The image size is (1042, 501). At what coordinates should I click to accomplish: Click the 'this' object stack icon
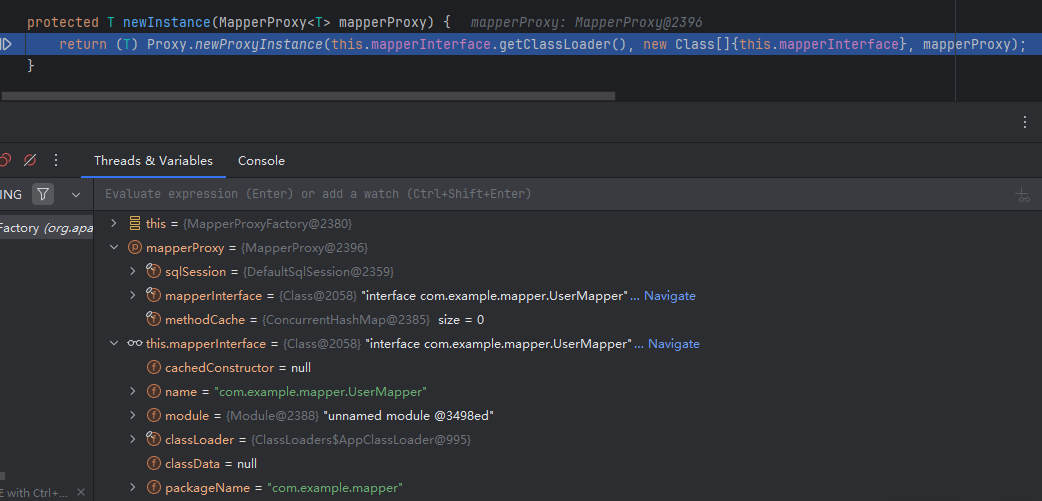coord(134,223)
